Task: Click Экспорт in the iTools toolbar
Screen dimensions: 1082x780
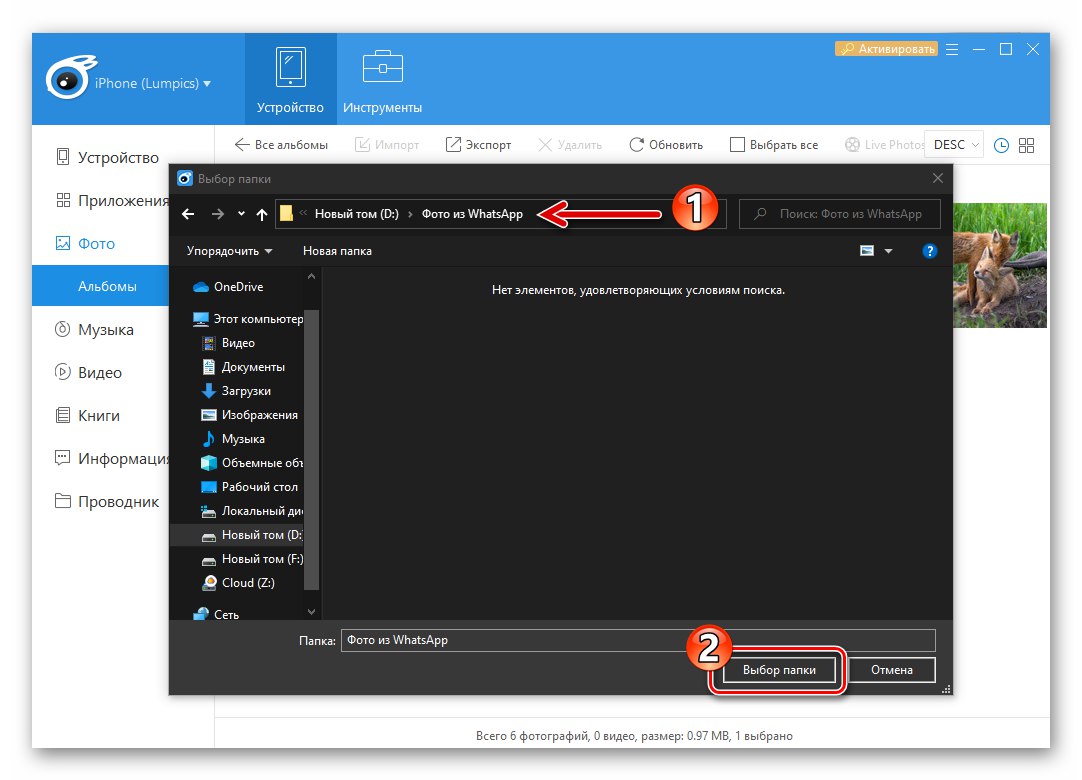Action: click(478, 145)
